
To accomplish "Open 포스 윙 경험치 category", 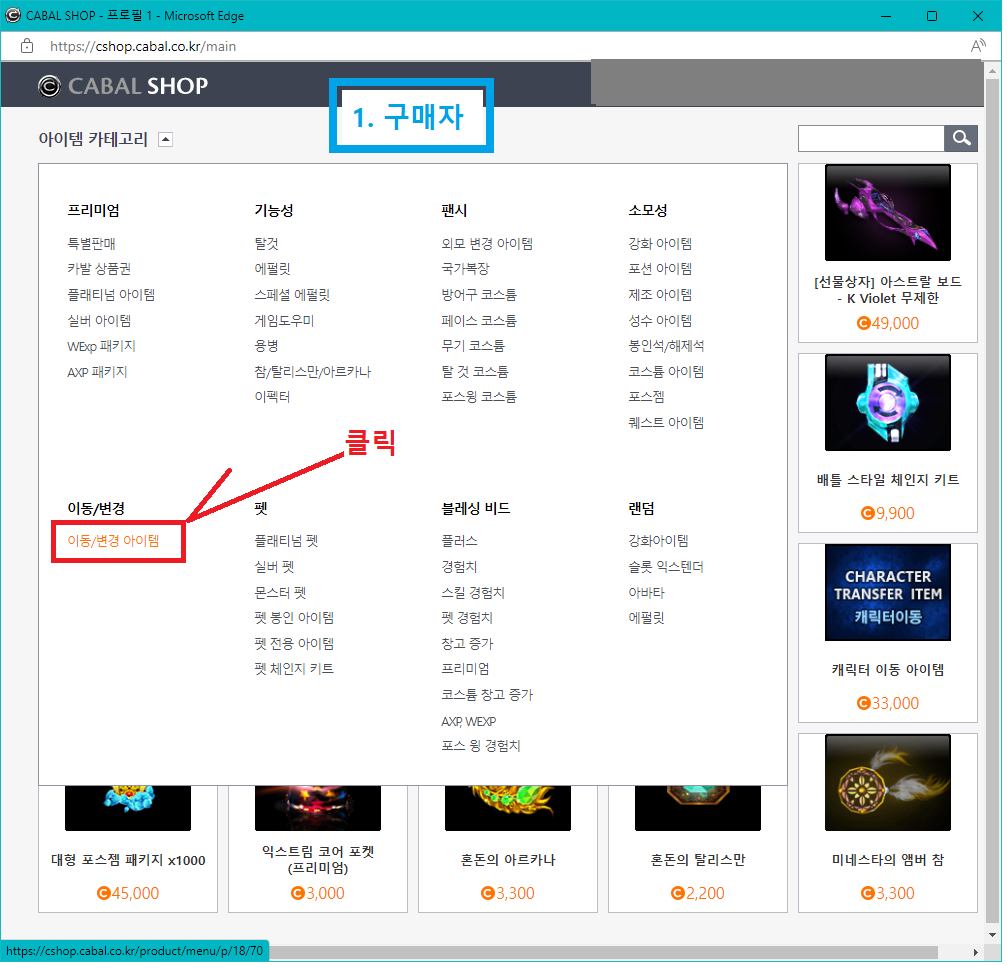I will point(483,748).
